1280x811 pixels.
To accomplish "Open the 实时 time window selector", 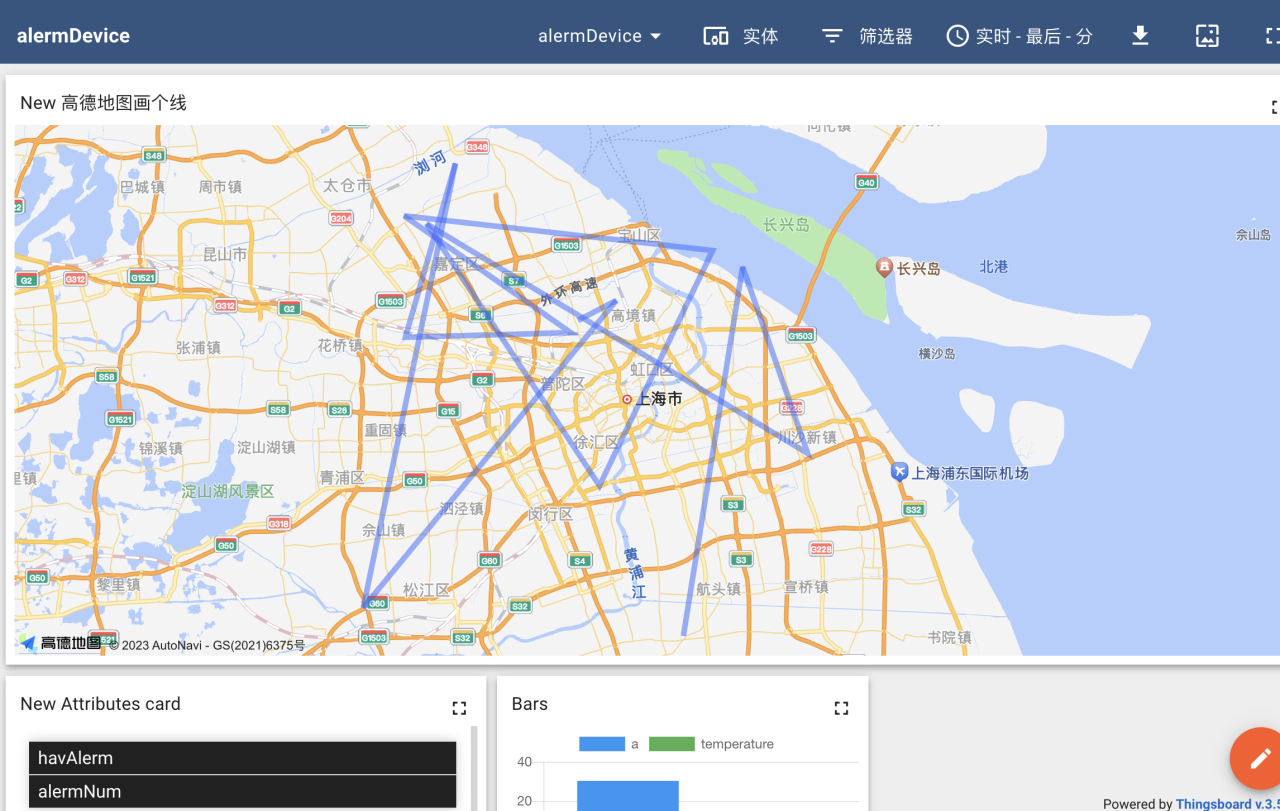I will [1020, 36].
